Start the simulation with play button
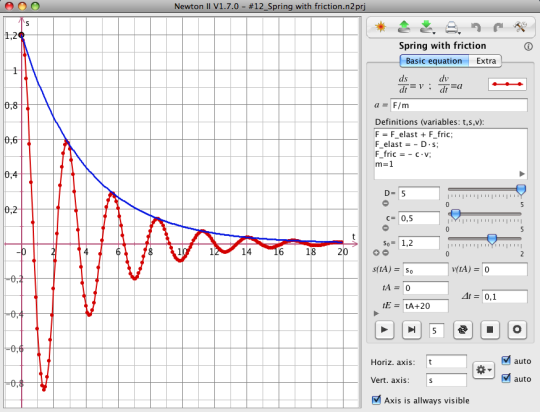The height and width of the screenshot is (412, 540). [384, 330]
